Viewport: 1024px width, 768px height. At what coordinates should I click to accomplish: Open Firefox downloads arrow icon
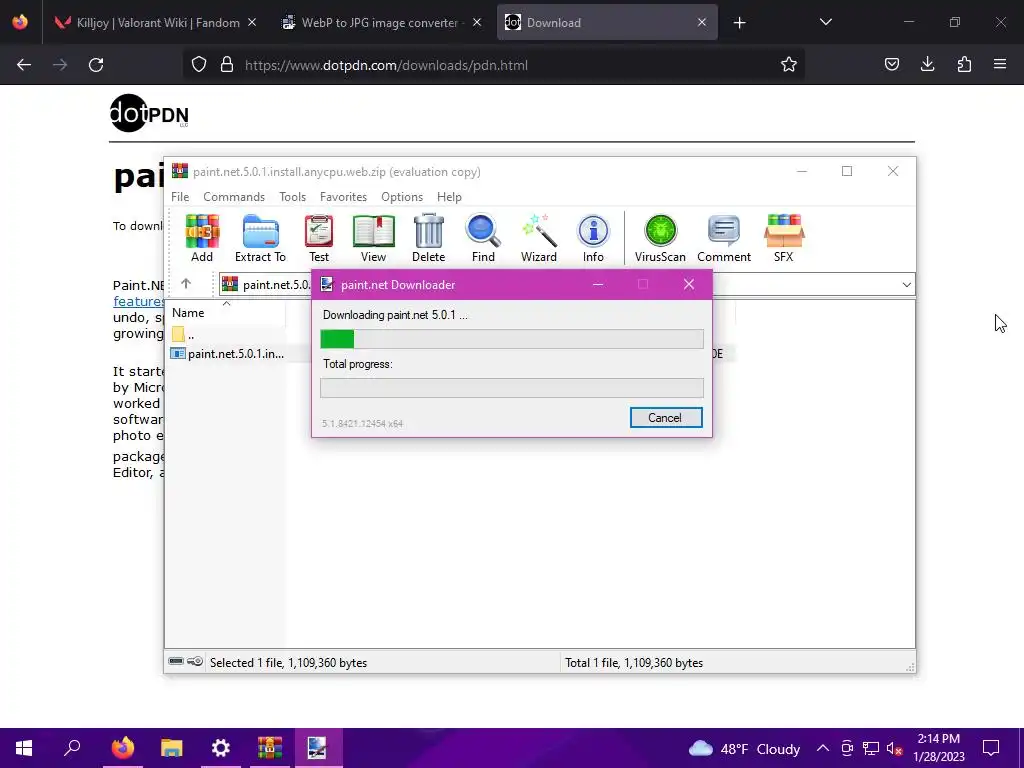927,64
